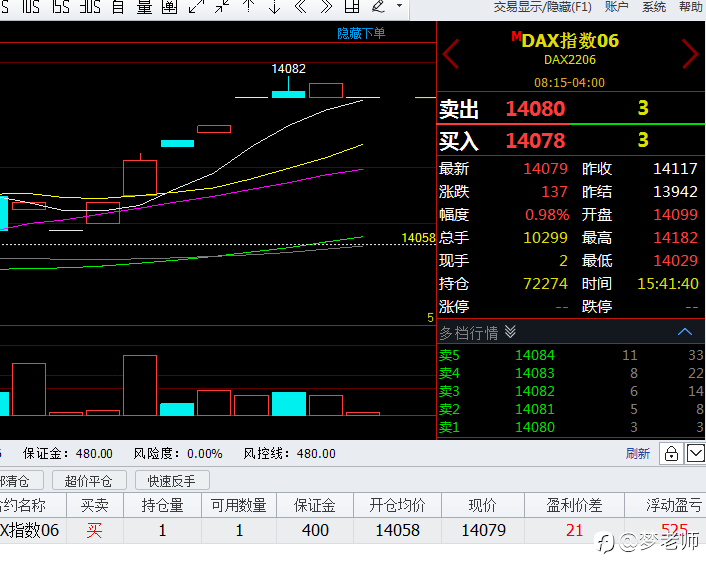Select the 卖2 14081 depth row
706x579 pixels.
pyautogui.click(x=571, y=409)
